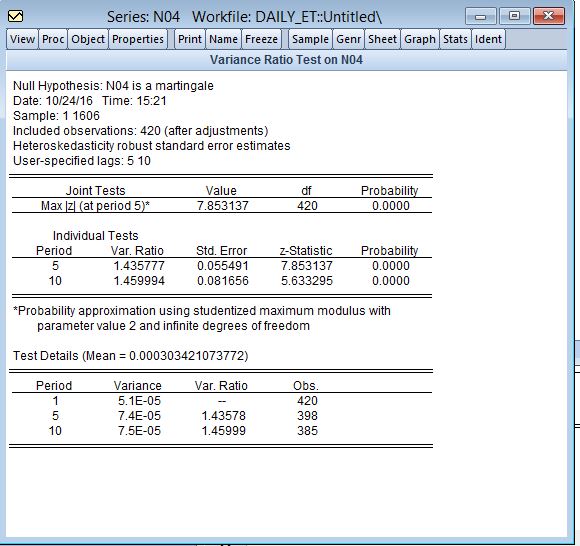Open the Proc menu

point(53,39)
